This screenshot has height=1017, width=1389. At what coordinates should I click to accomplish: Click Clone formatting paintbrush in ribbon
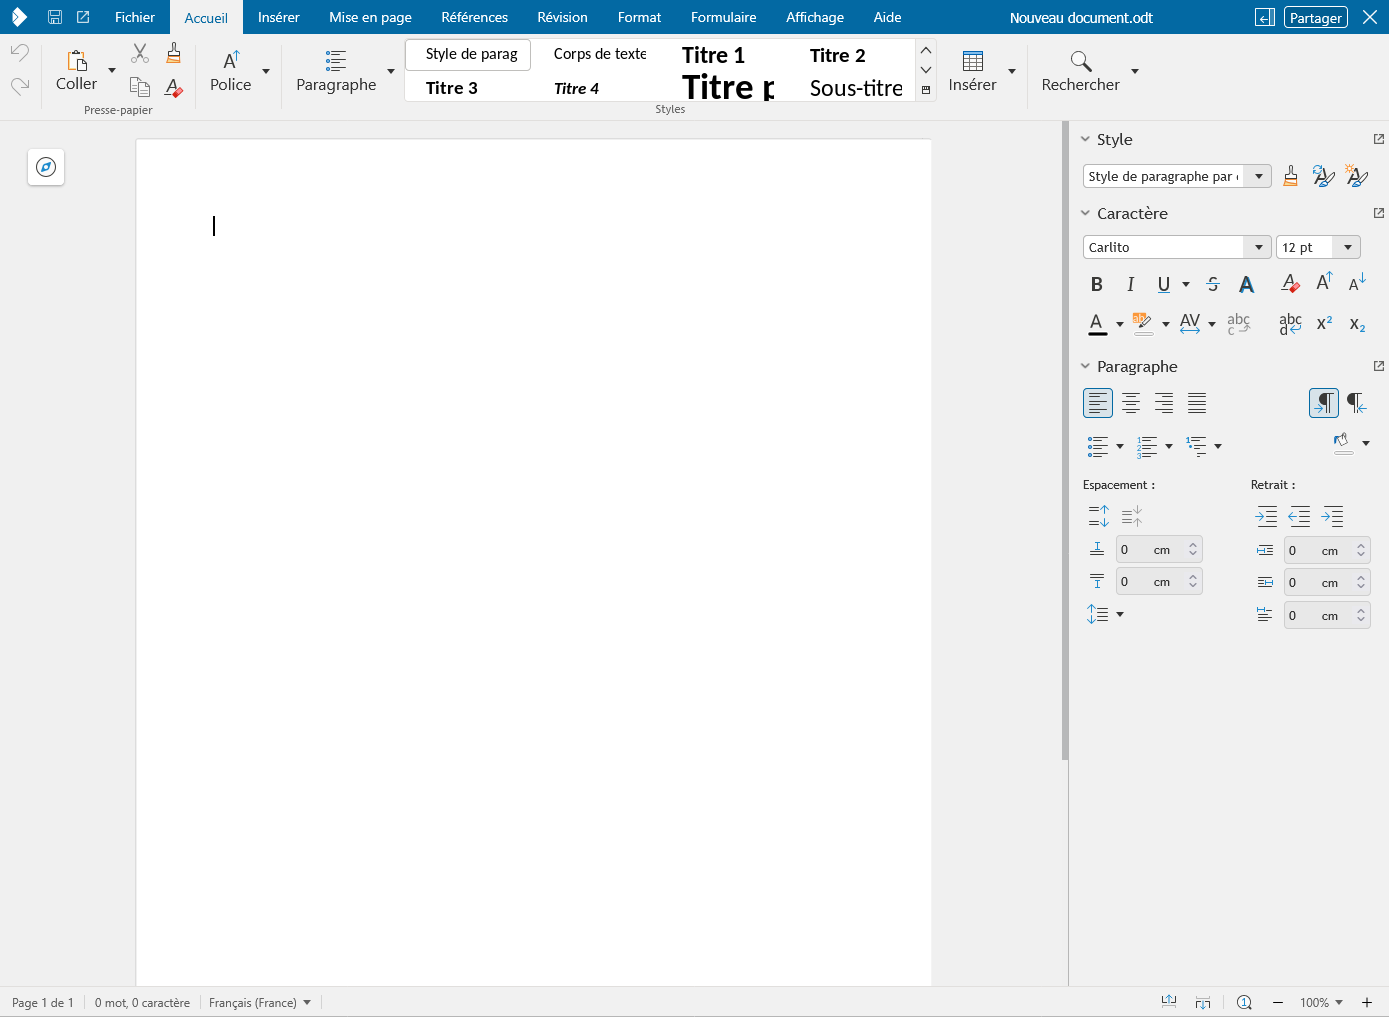(x=174, y=53)
